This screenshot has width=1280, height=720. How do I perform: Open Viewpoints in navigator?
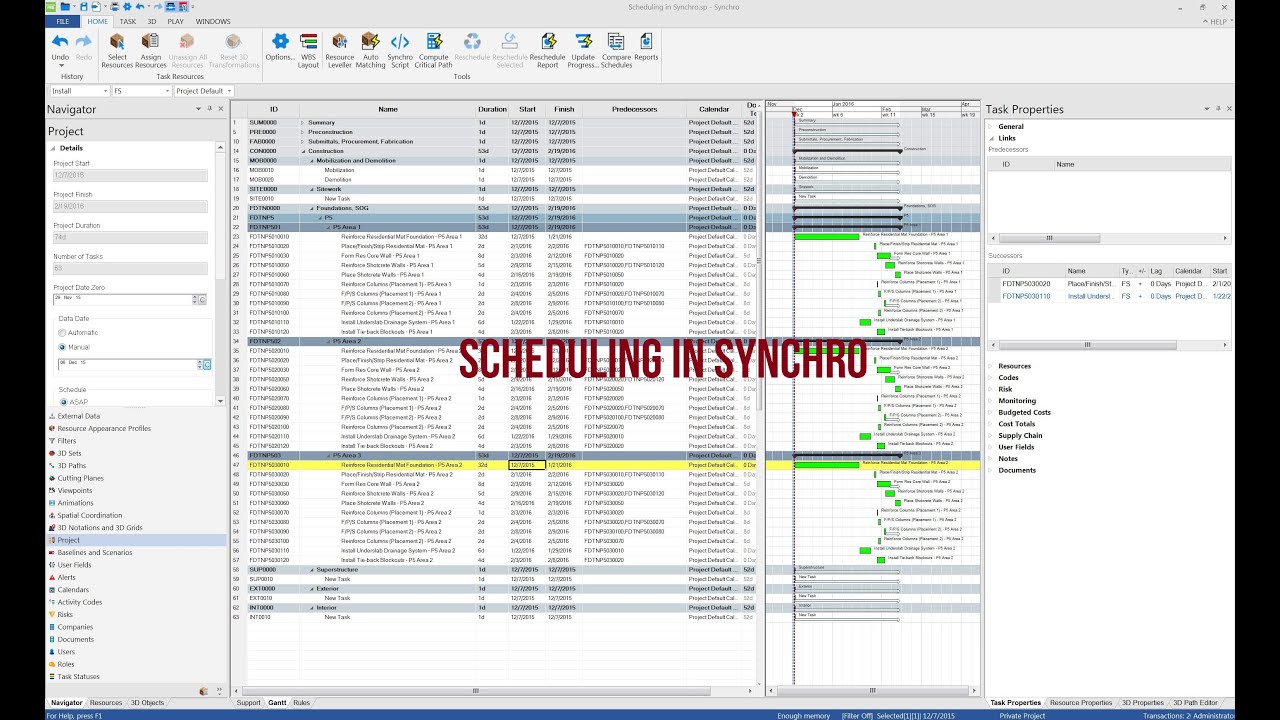coord(75,490)
